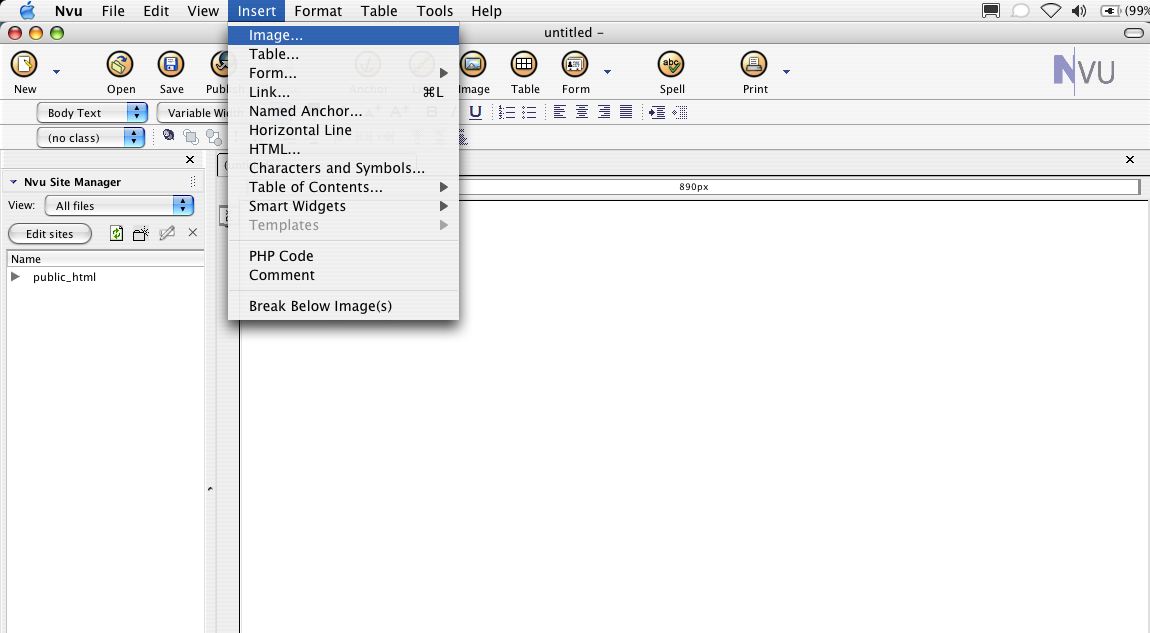
Task: Toggle align center for the paragraph
Action: pos(582,113)
